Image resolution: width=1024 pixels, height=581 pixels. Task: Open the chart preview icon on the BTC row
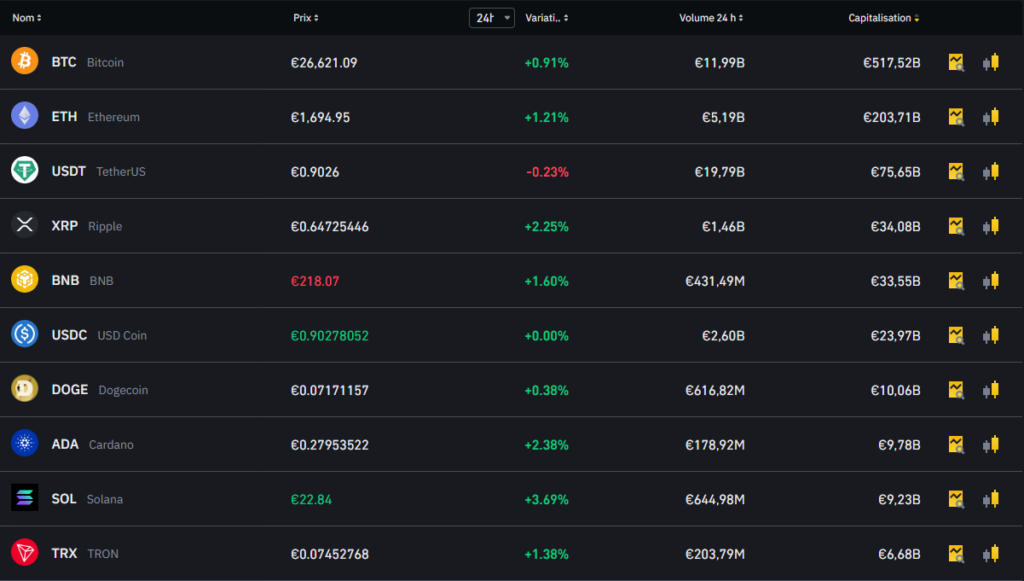click(957, 61)
